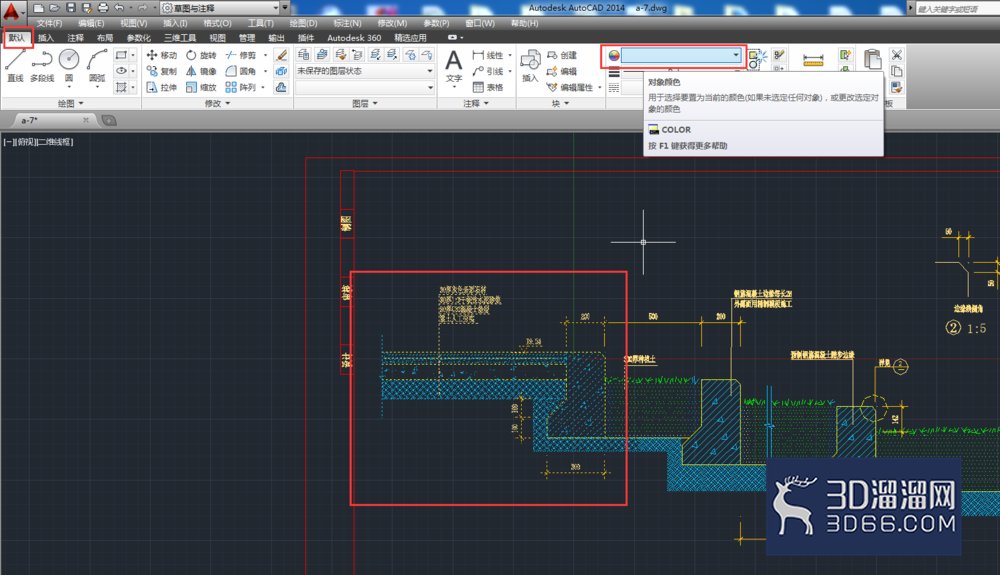Click the Paste clipboard icon

(x=872, y=60)
